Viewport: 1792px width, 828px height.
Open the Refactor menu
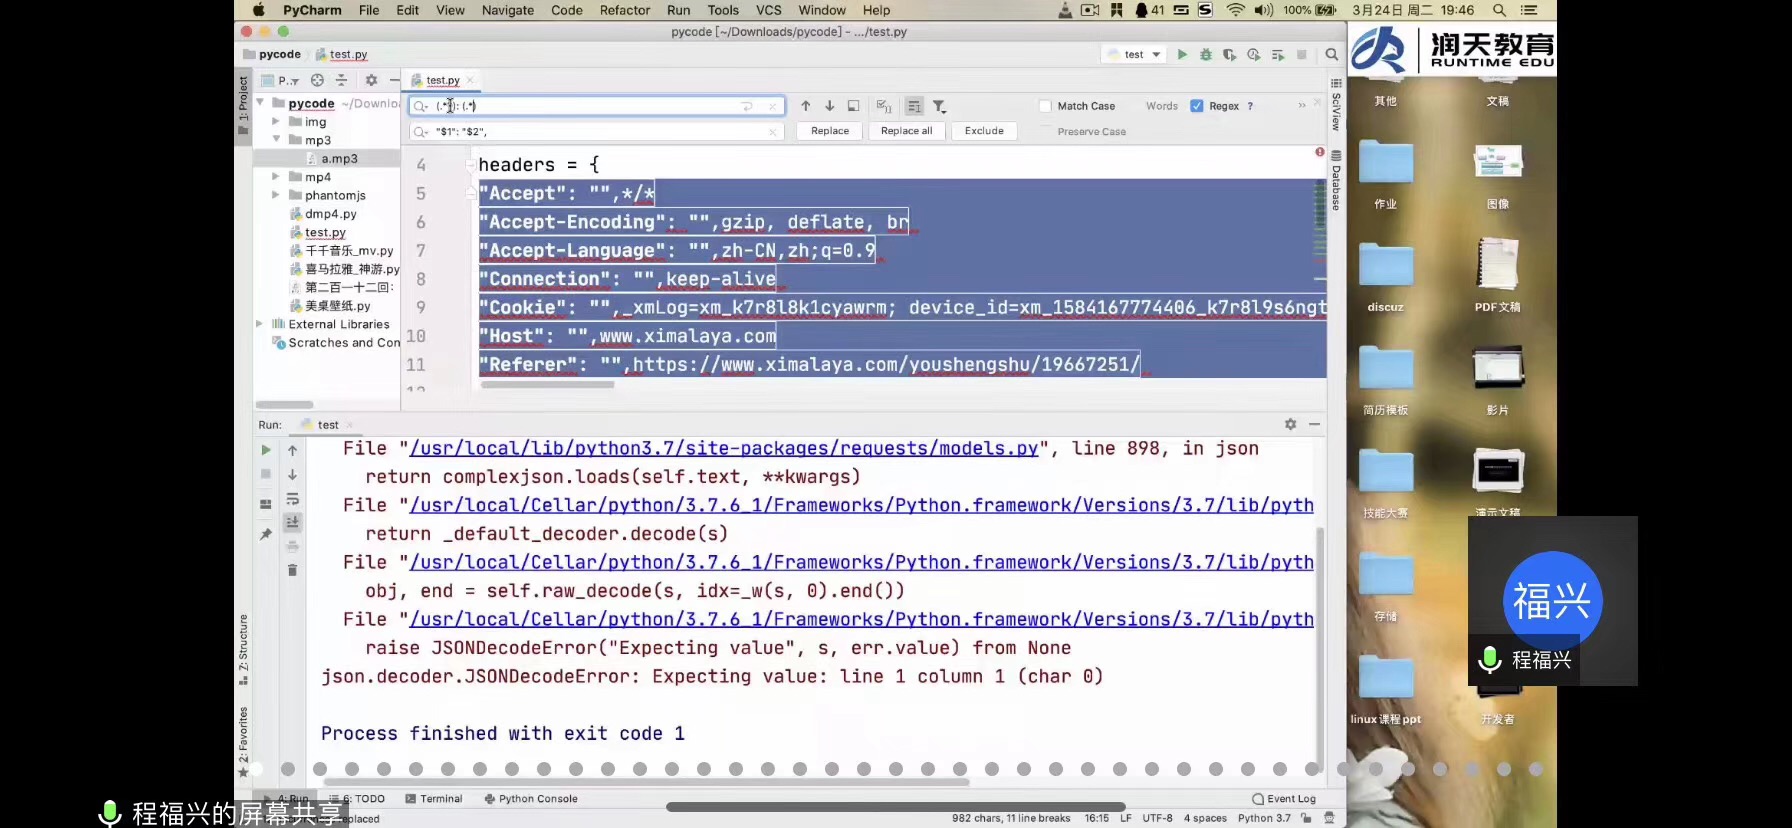[x=624, y=10]
